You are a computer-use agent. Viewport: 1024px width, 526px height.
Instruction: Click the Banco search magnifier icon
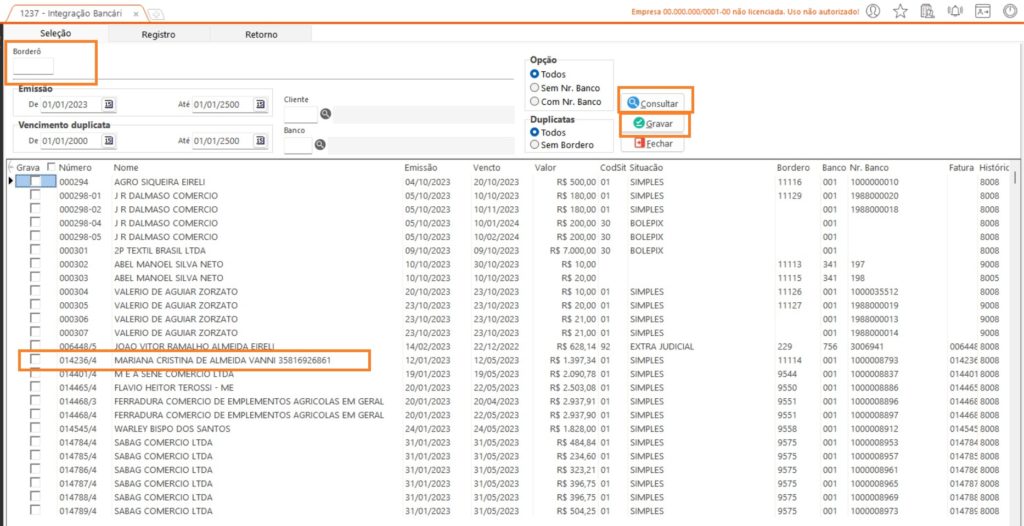(x=321, y=145)
